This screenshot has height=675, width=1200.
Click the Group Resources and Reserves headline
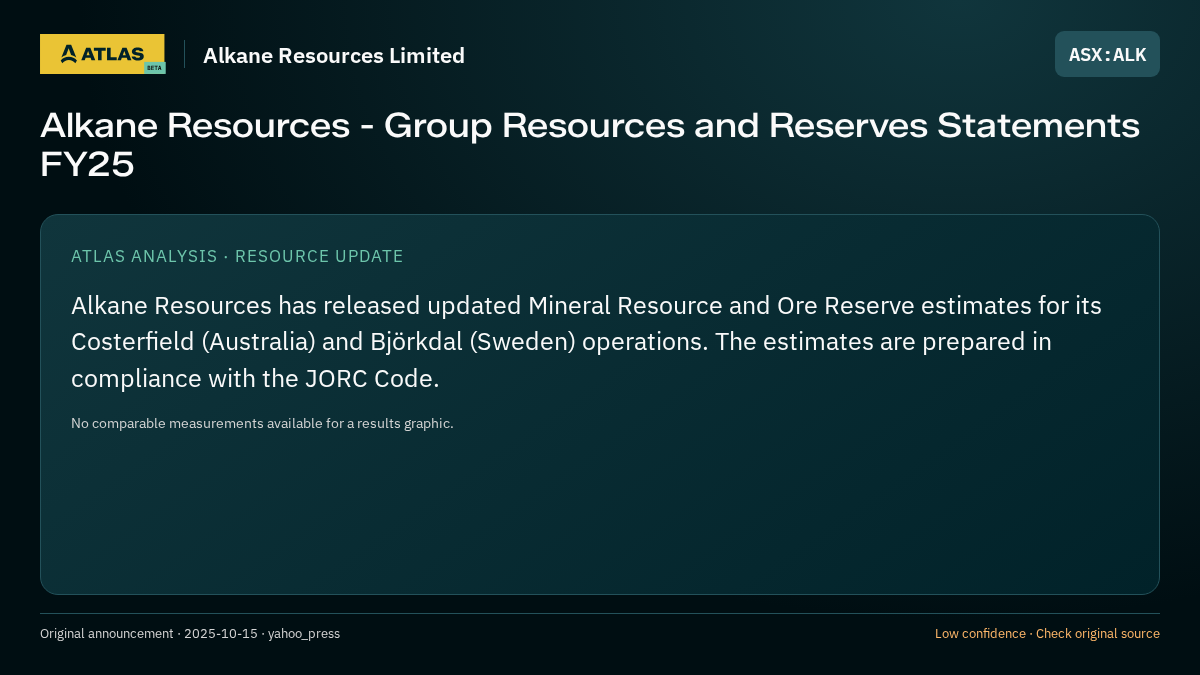click(x=590, y=144)
